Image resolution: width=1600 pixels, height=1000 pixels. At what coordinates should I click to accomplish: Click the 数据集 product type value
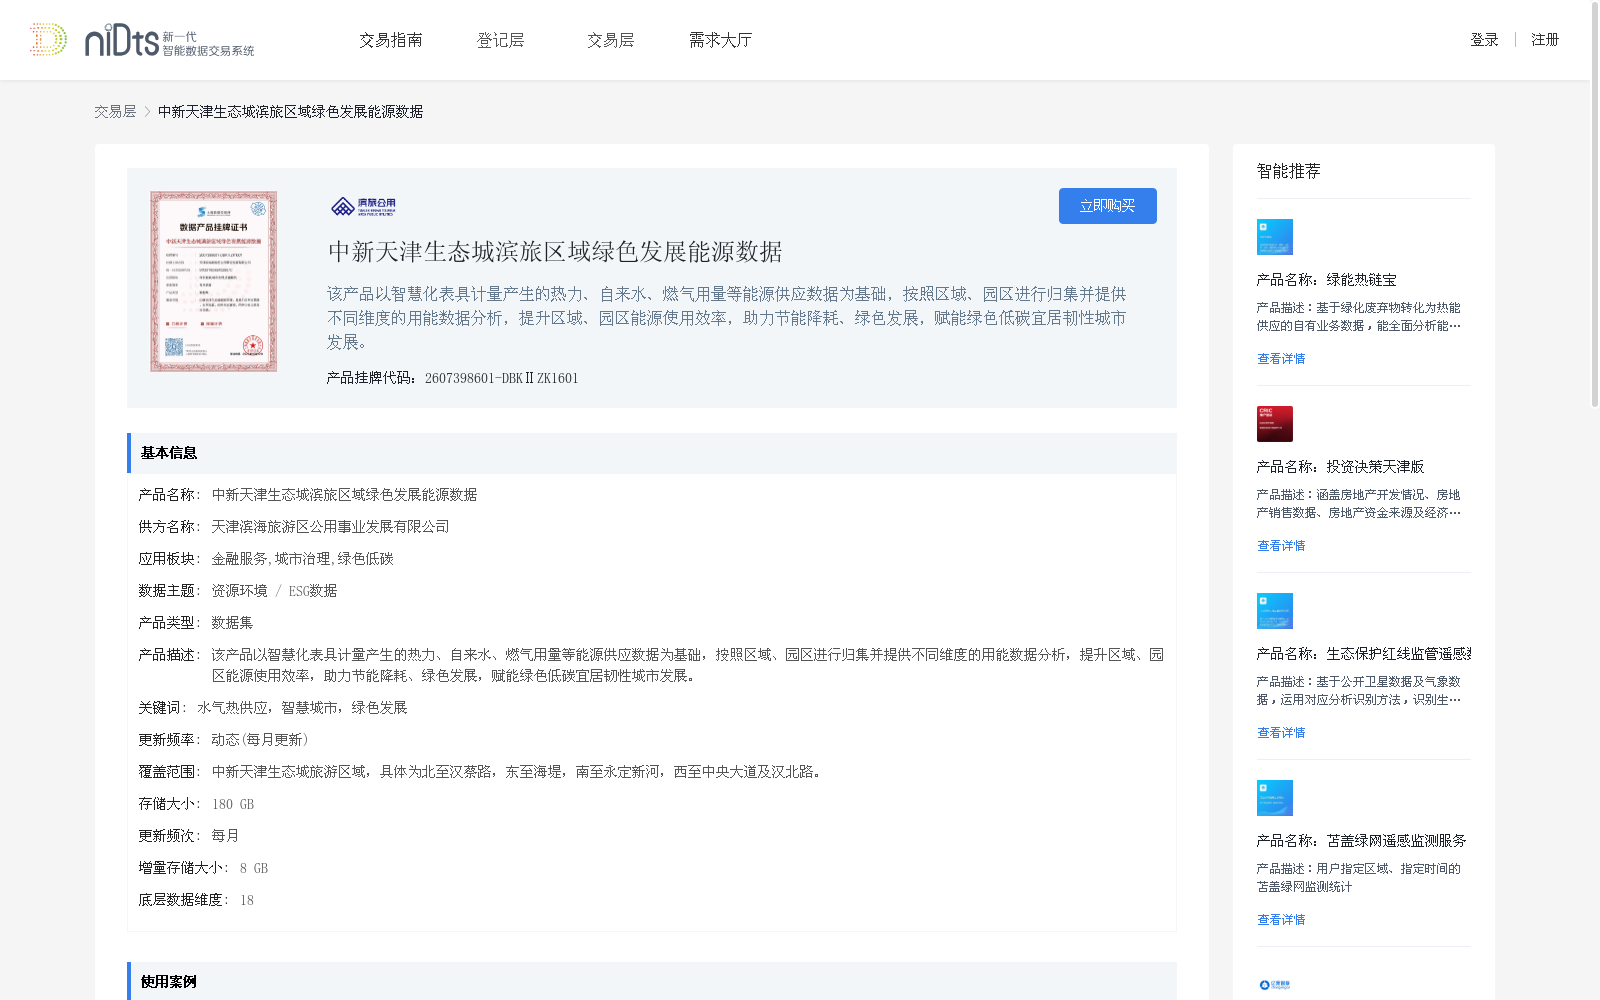pyautogui.click(x=232, y=623)
